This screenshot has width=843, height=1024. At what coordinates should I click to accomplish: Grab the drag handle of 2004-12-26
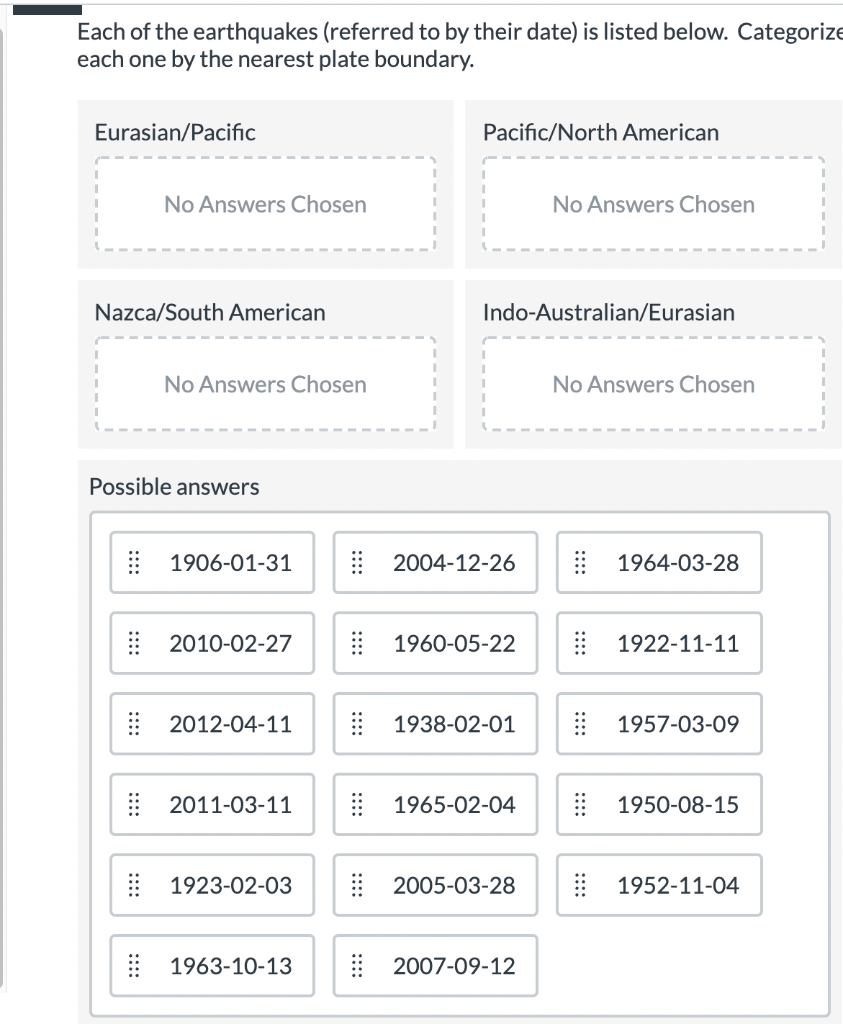[357, 562]
